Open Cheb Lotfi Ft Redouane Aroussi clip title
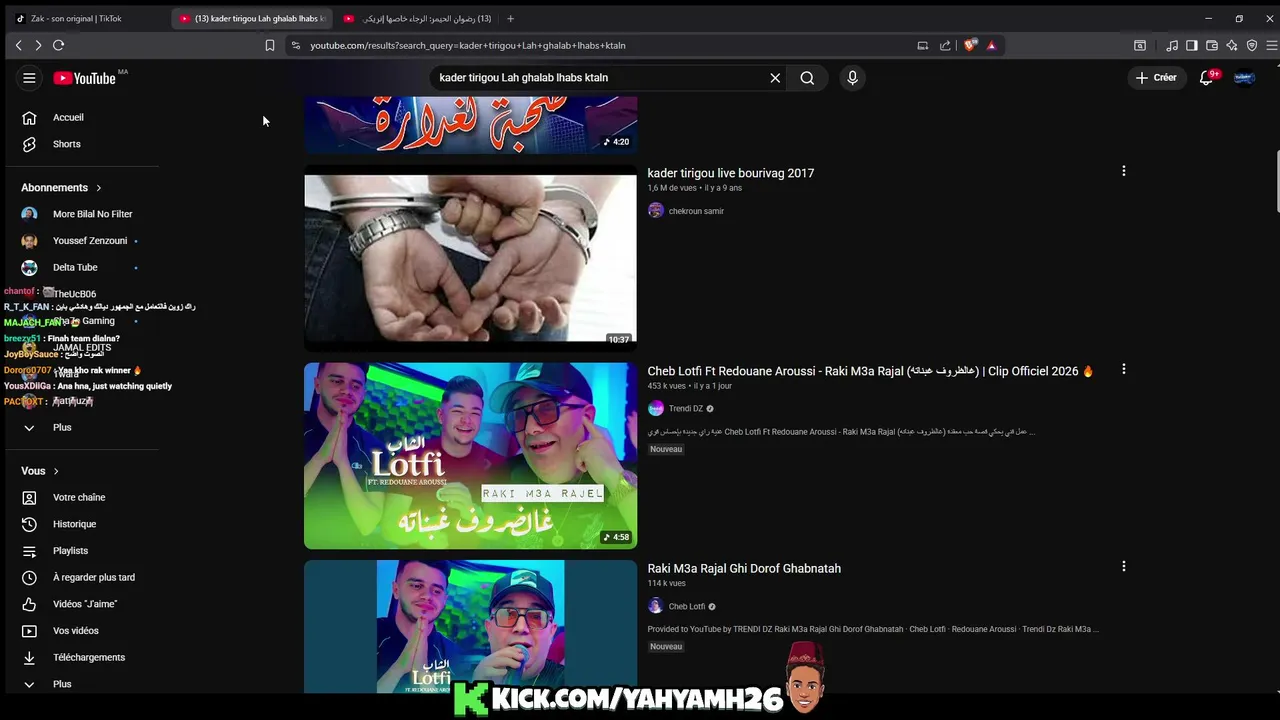The image size is (1280, 720). coord(871,371)
